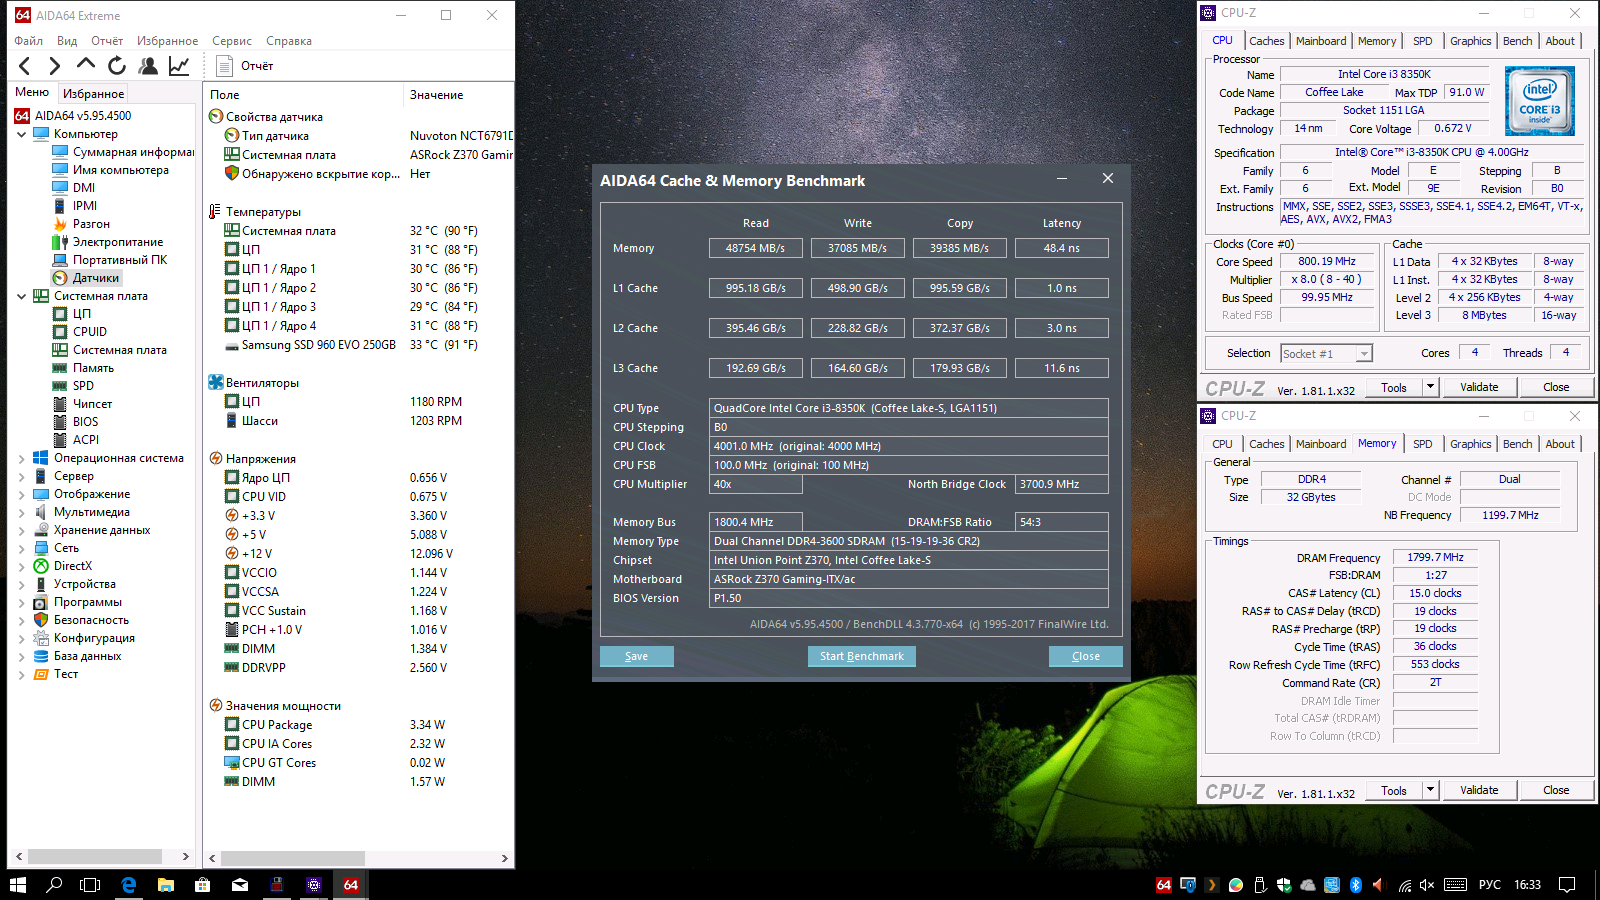
Task: Open the notification center icon
Action: coord(1567,885)
